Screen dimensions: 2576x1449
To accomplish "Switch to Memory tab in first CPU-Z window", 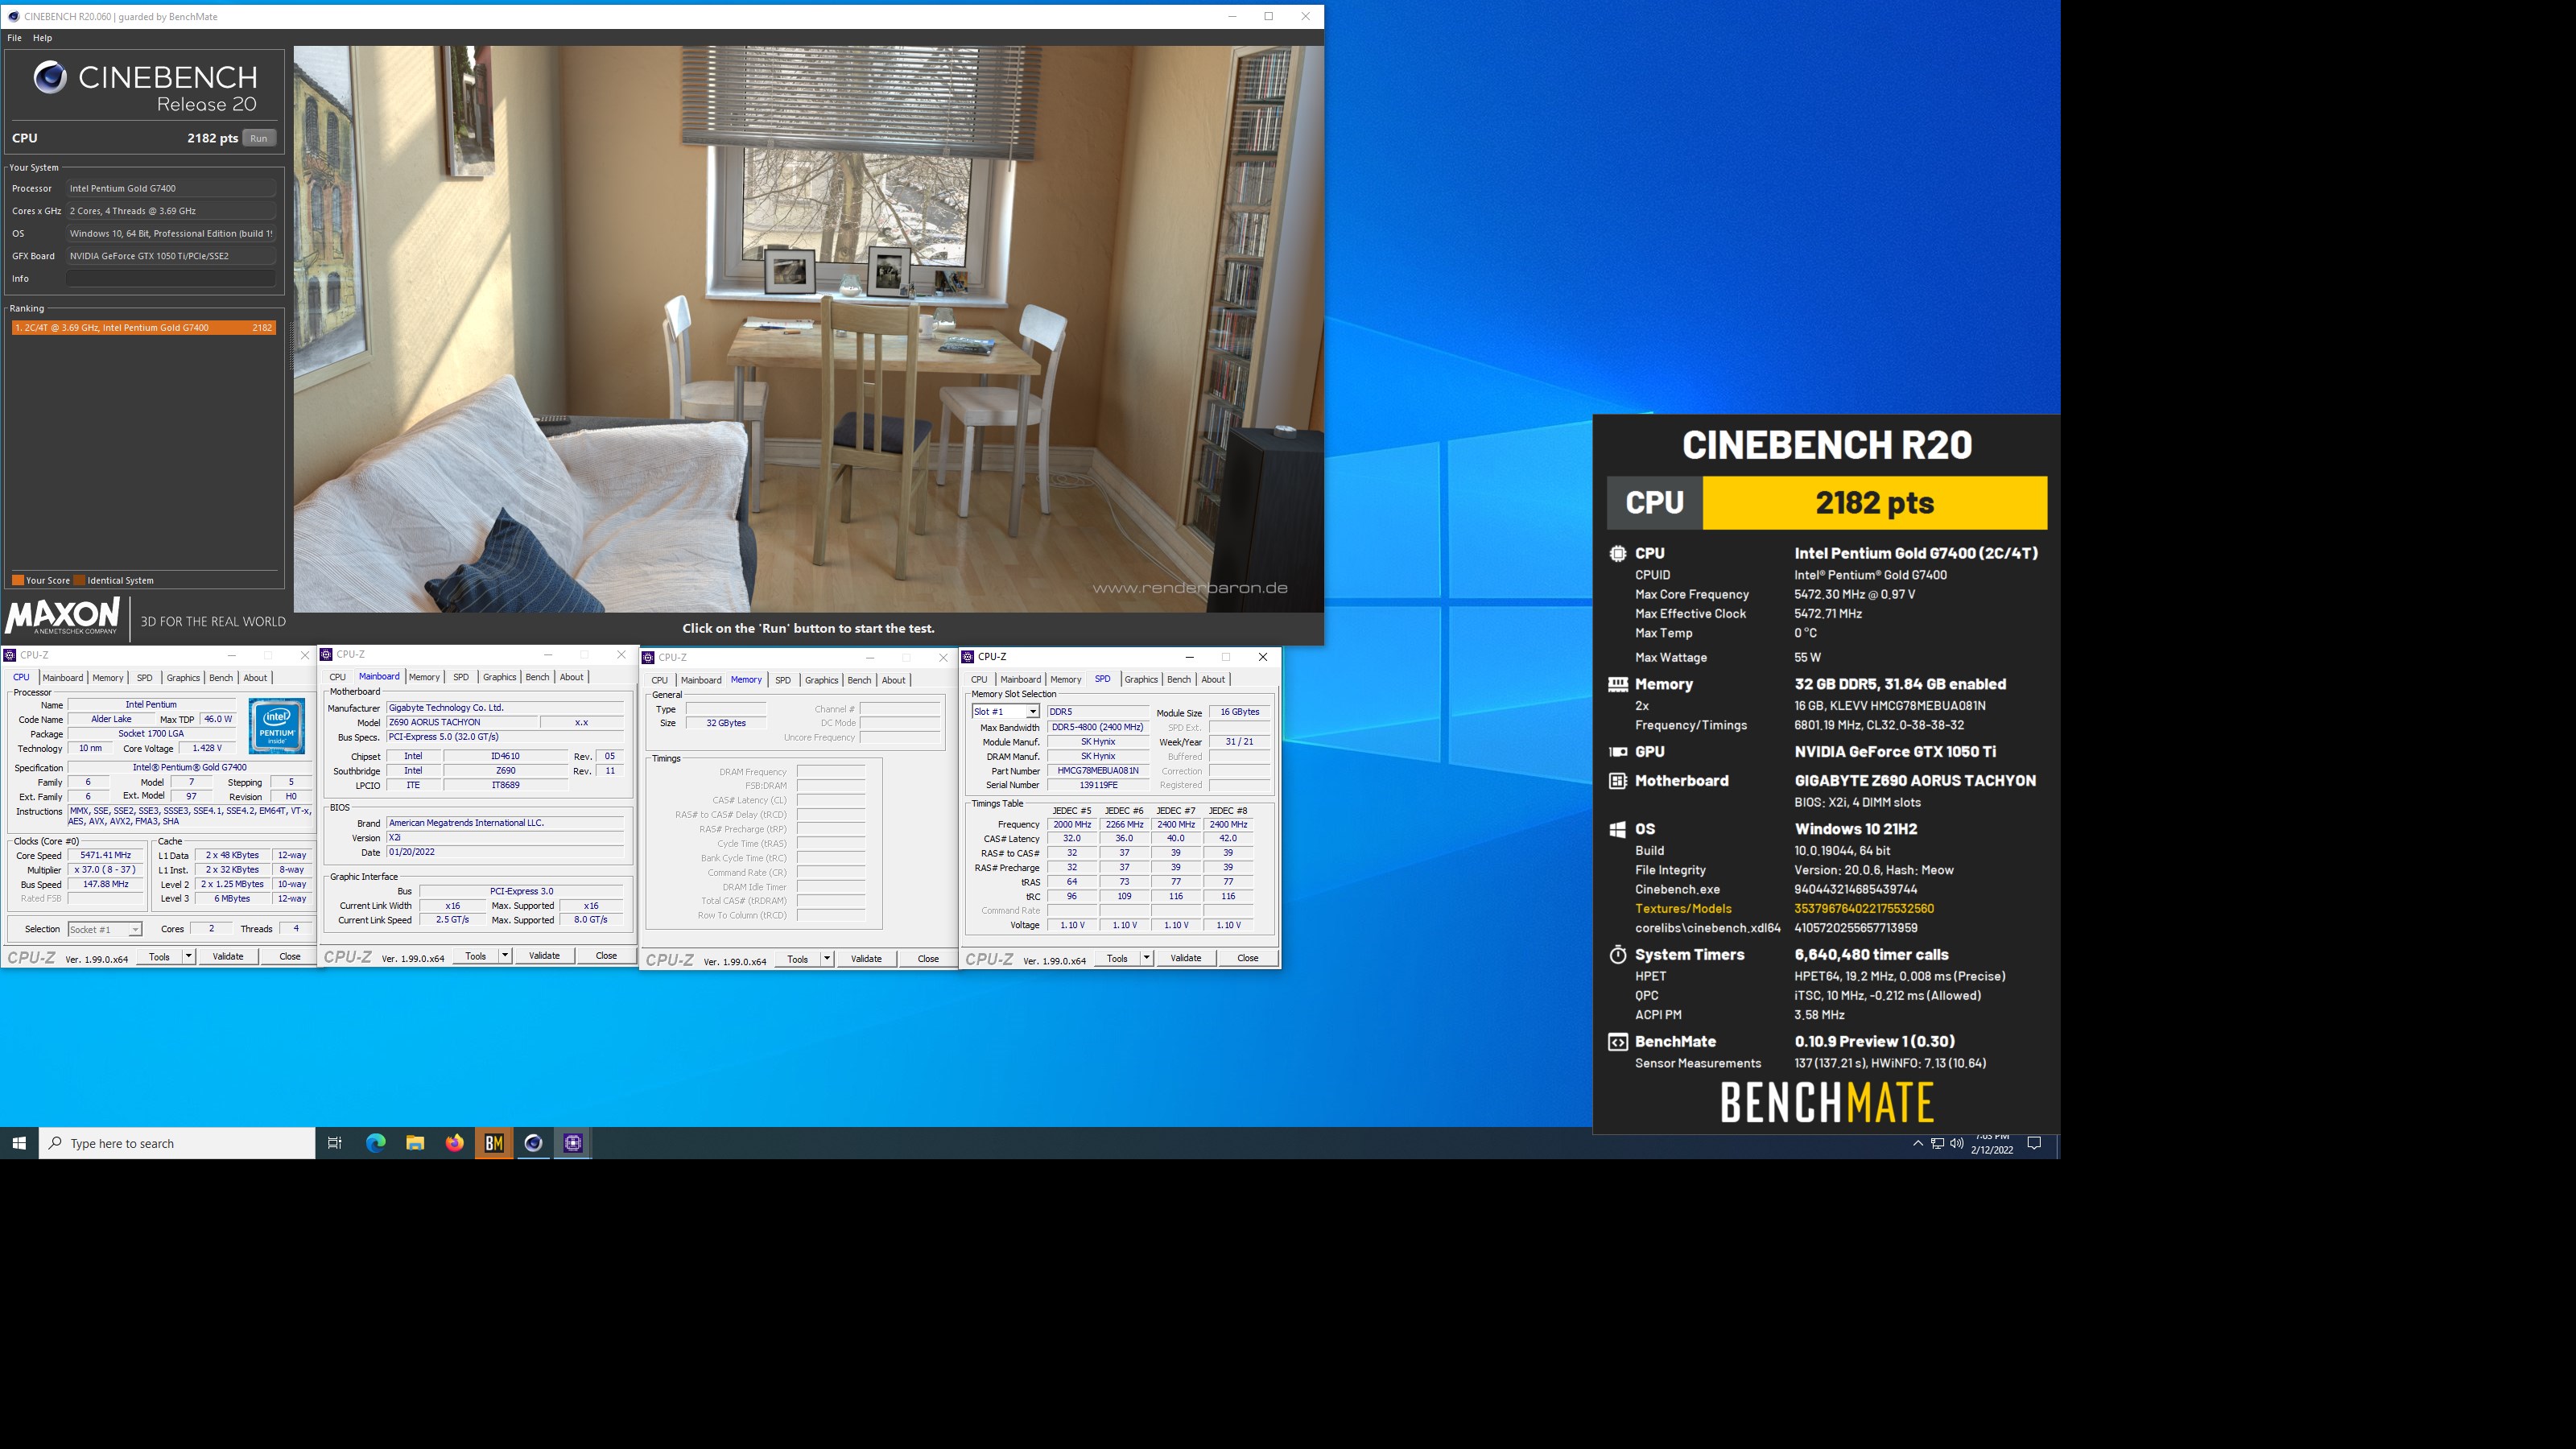I will coord(108,678).
